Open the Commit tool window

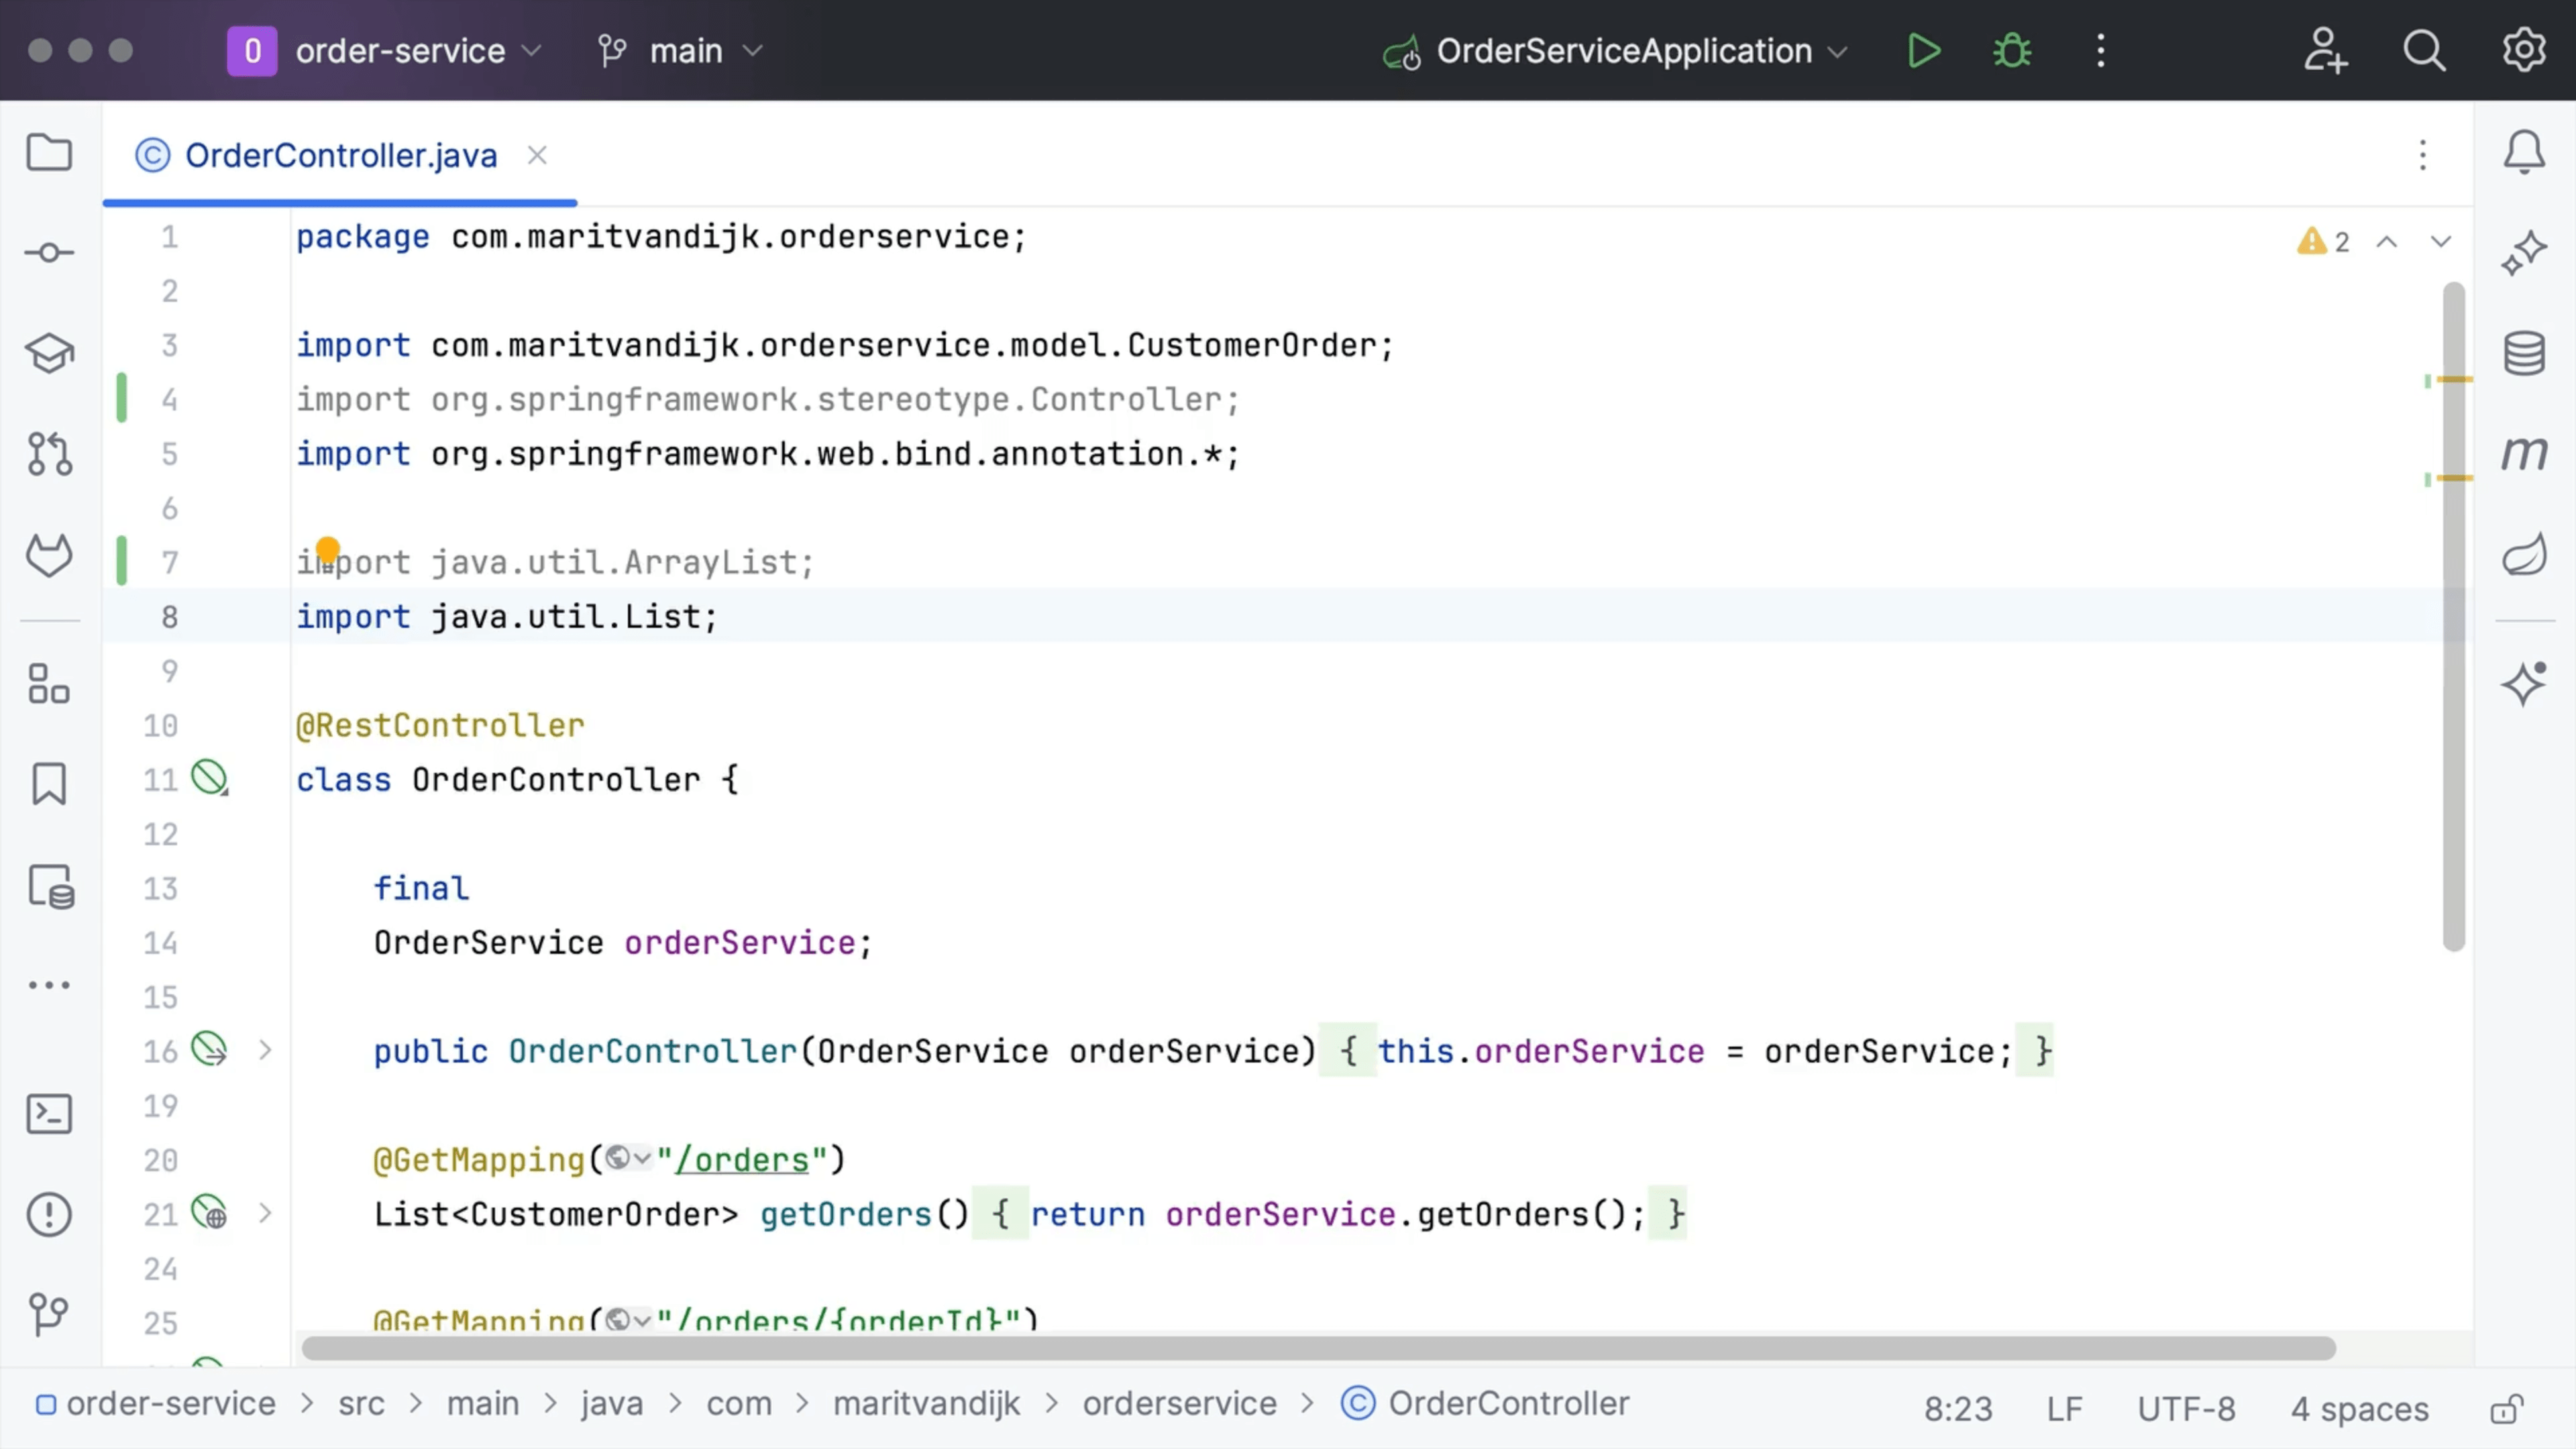48,252
